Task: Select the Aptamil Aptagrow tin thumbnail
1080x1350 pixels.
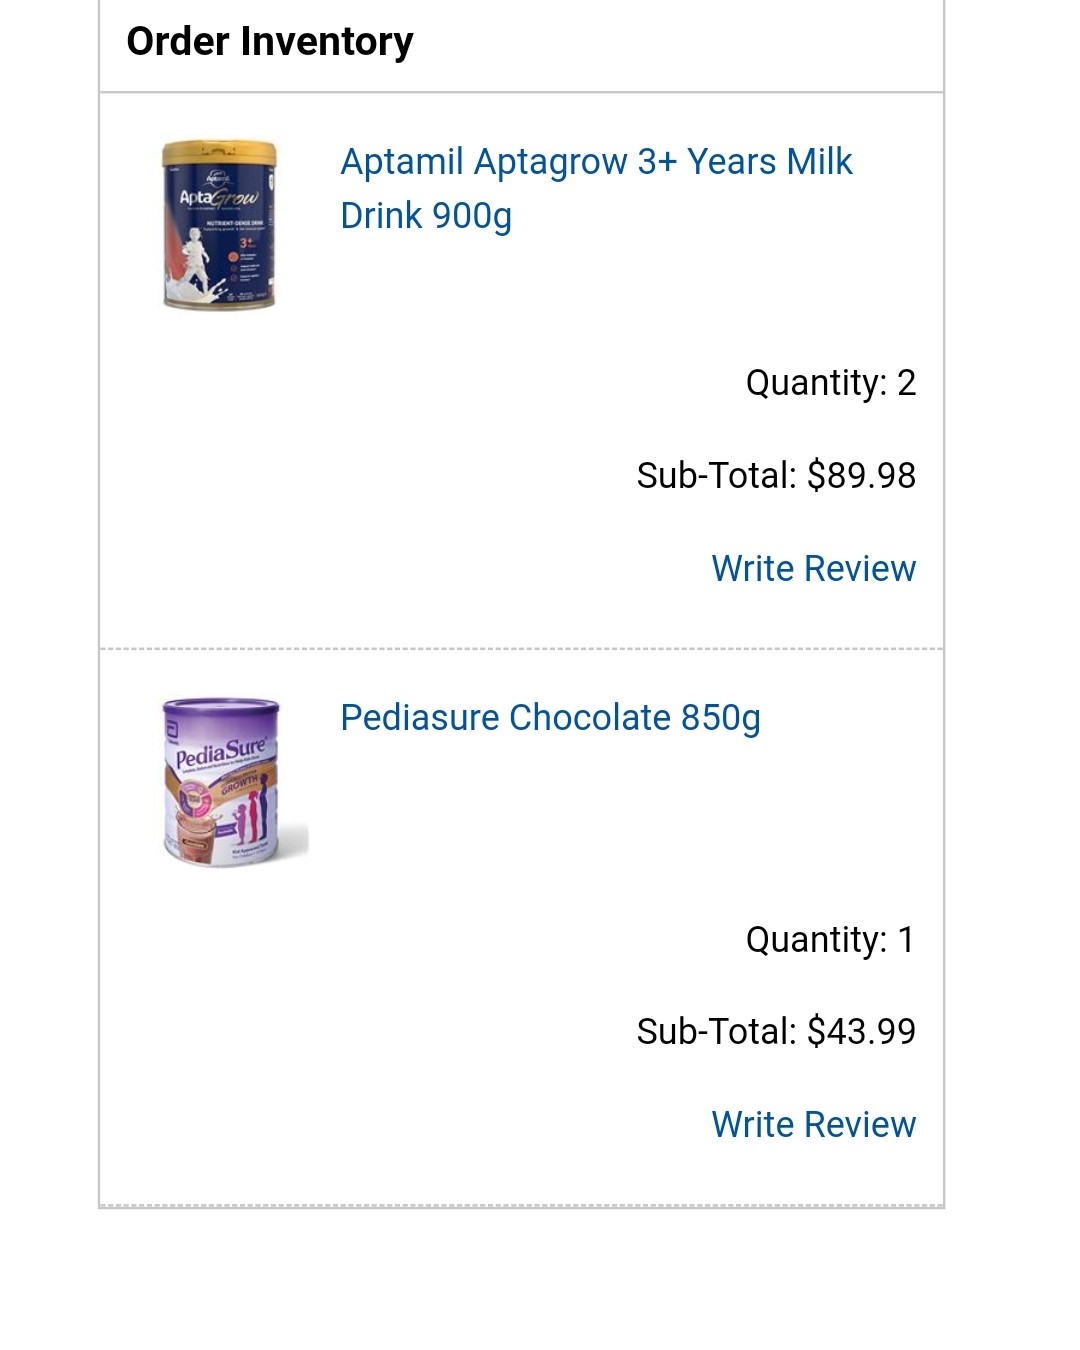Action: point(219,225)
